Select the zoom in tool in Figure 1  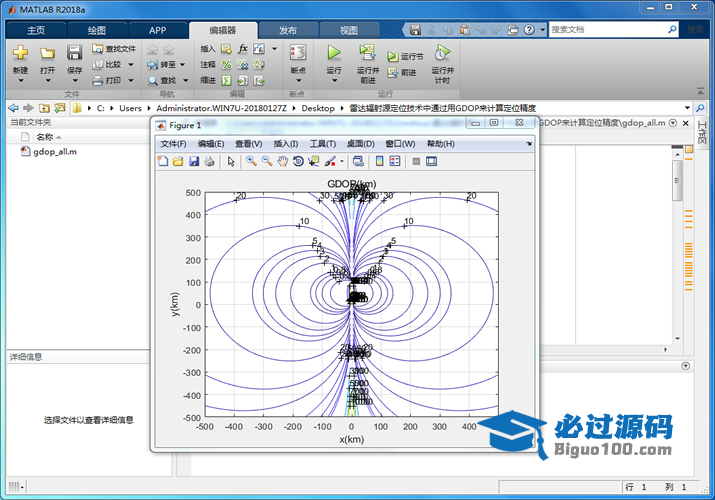pos(251,161)
